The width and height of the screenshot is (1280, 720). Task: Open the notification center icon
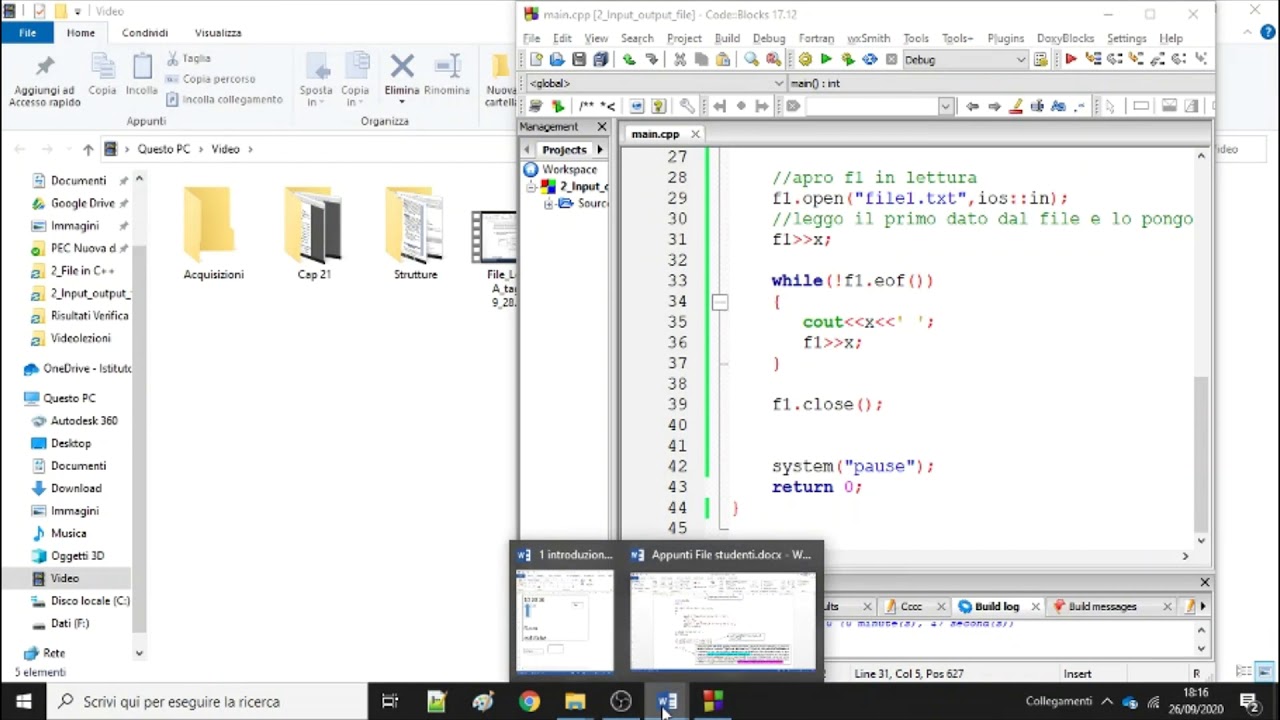point(1249,701)
